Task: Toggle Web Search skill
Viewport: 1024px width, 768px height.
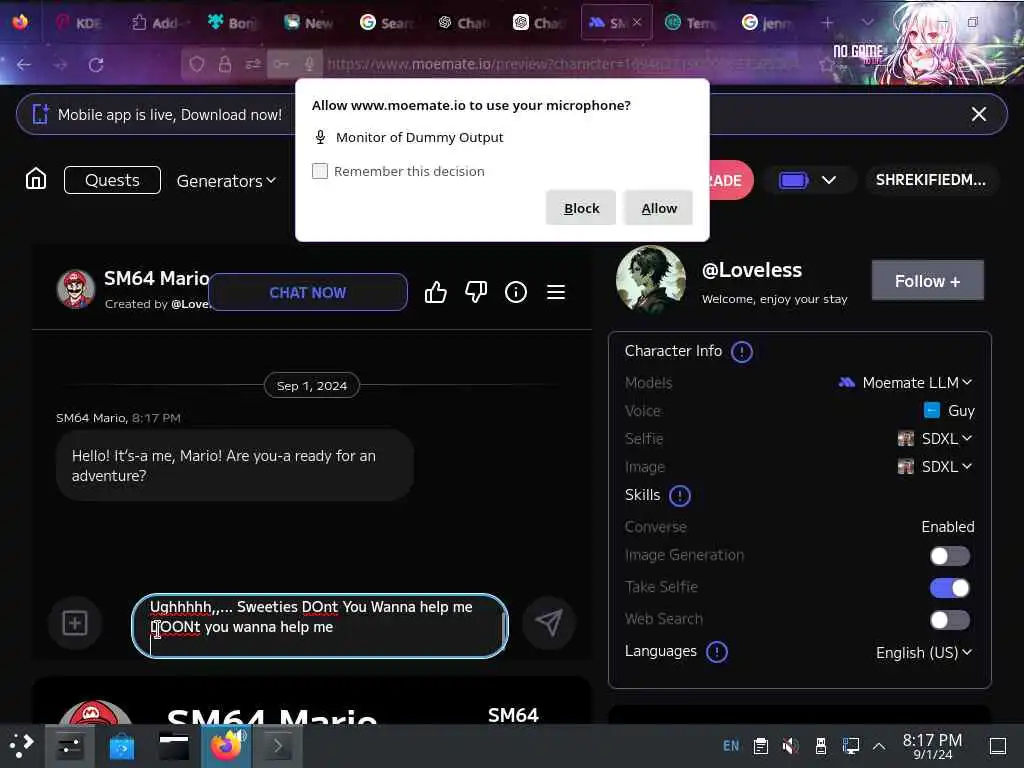Action: click(950, 620)
